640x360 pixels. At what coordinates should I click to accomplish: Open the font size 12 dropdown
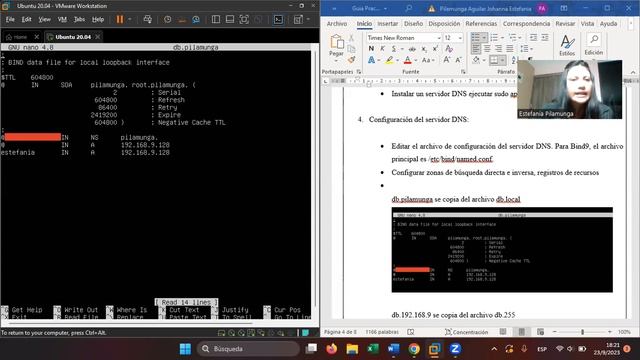[x=460, y=38]
